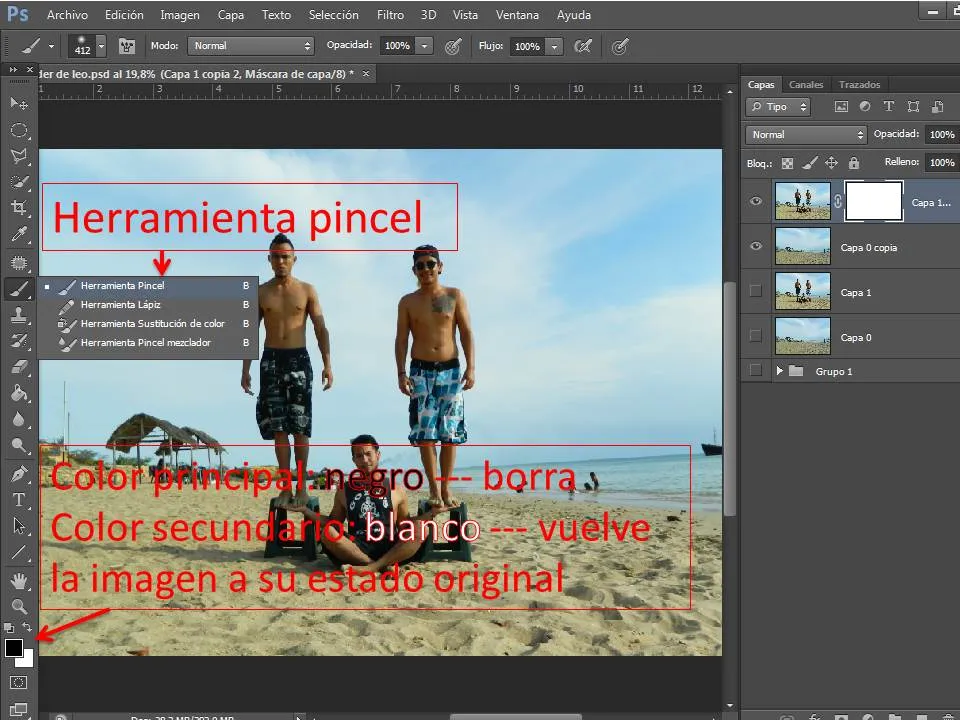Screen dimensions: 960x720
Task: Select the Quick Selection tool
Action: click(x=19, y=182)
